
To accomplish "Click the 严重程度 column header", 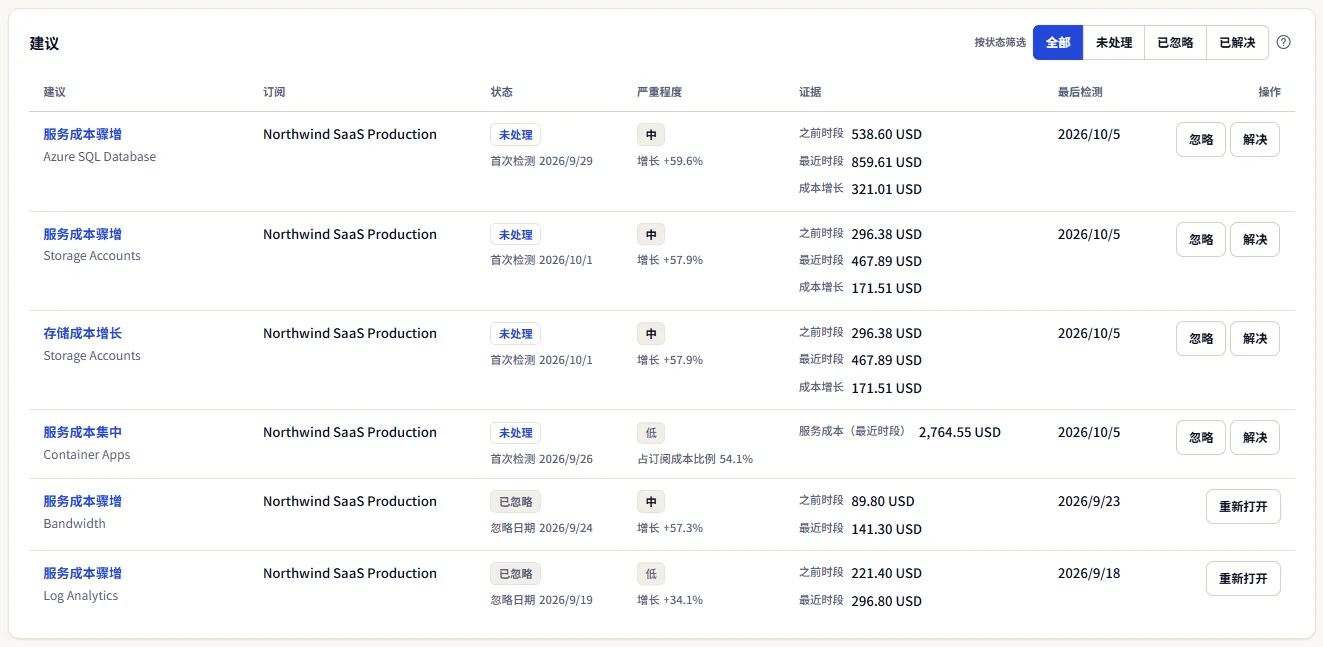I will 659,92.
